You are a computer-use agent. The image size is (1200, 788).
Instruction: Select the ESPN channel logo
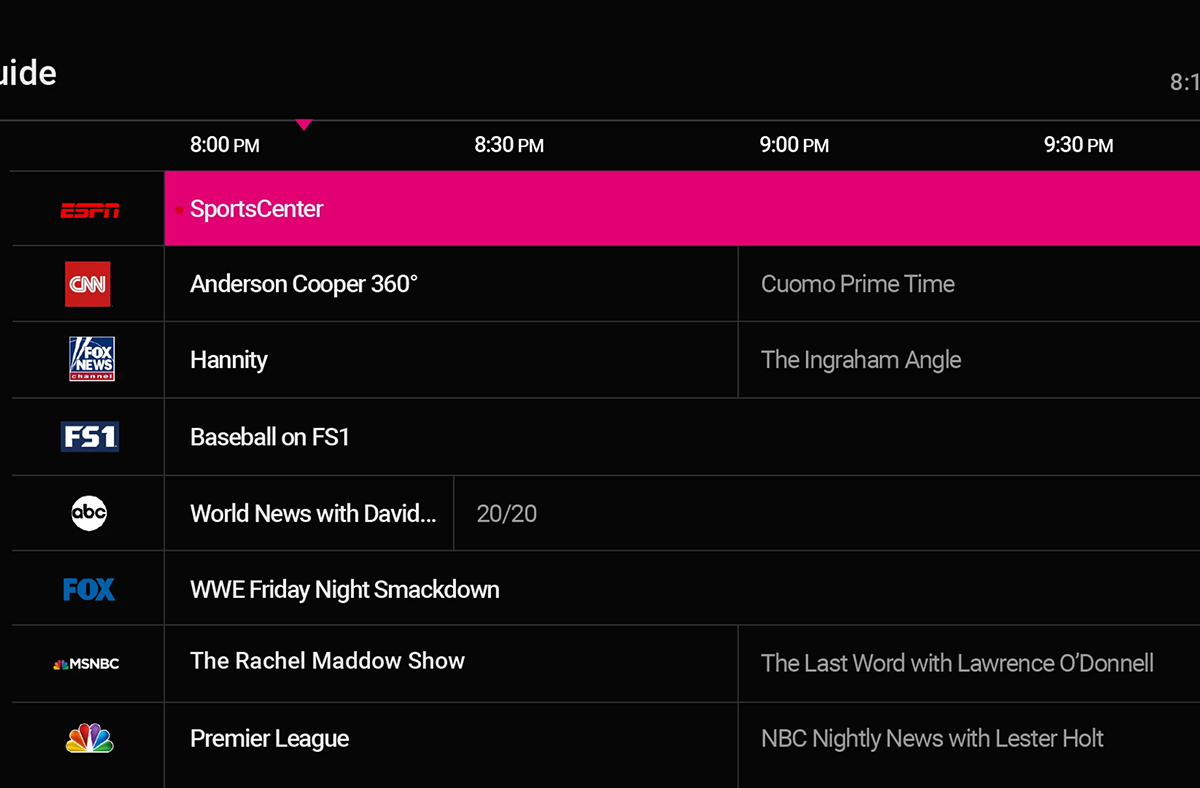click(89, 210)
